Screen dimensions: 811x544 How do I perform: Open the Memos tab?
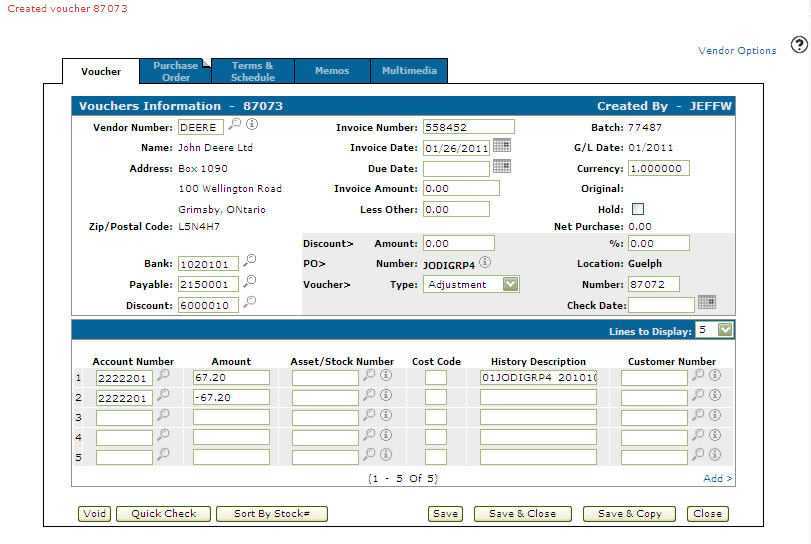pyautogui.click(x=332, y=71)
